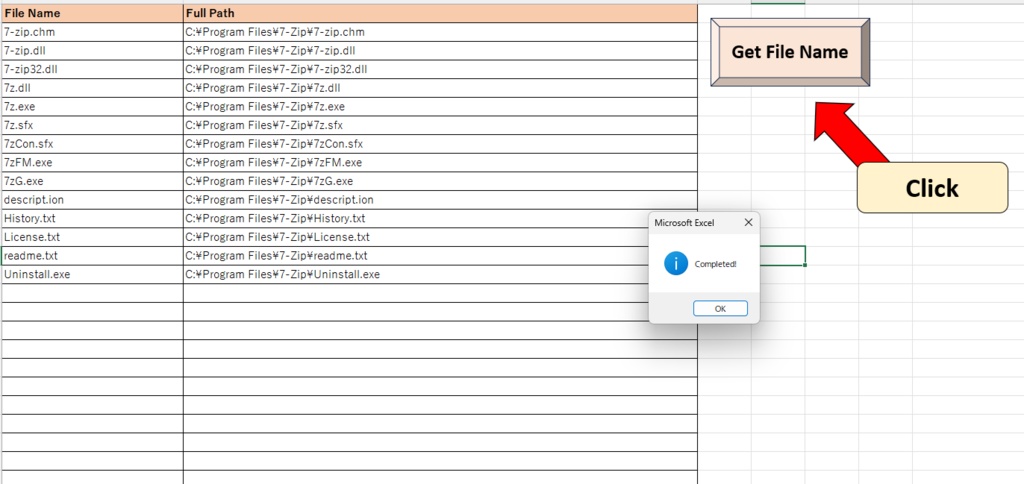Select the Uninstall.exe file name cell

tap(93, 274)
